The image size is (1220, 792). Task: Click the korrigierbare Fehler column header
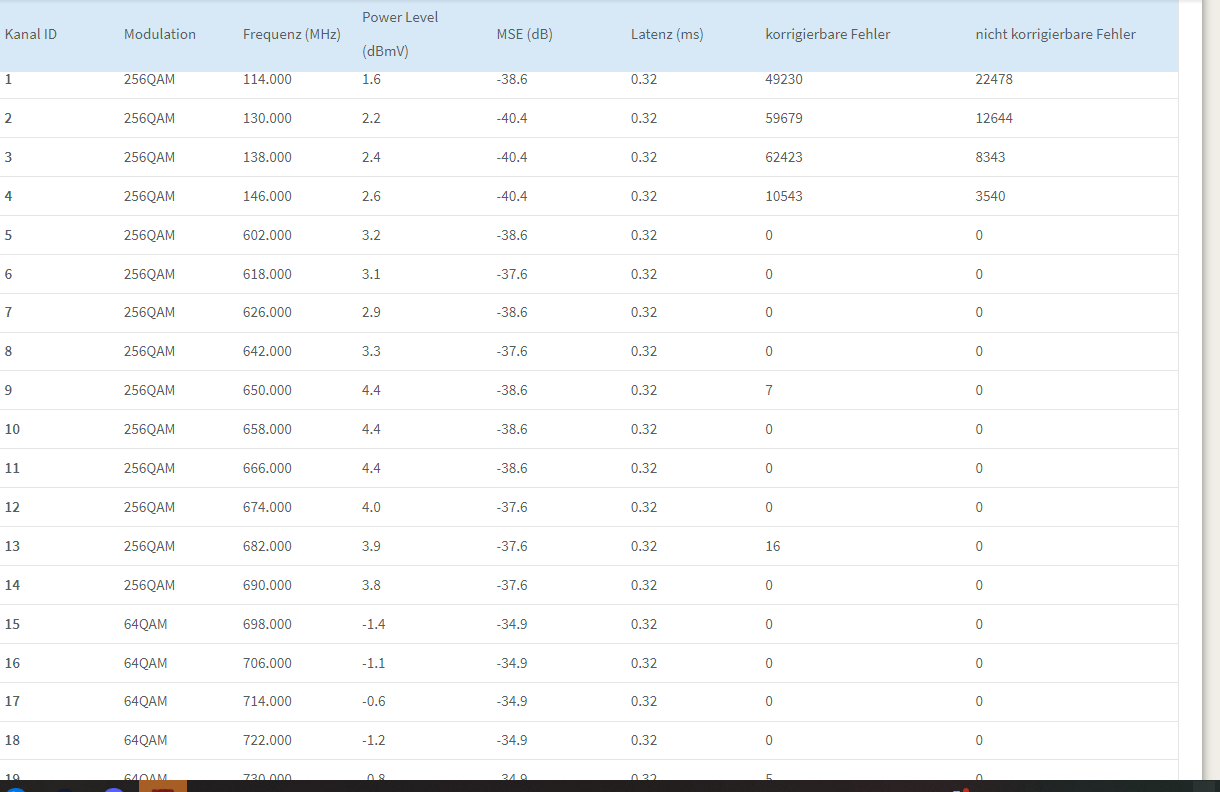click(828, 34)
